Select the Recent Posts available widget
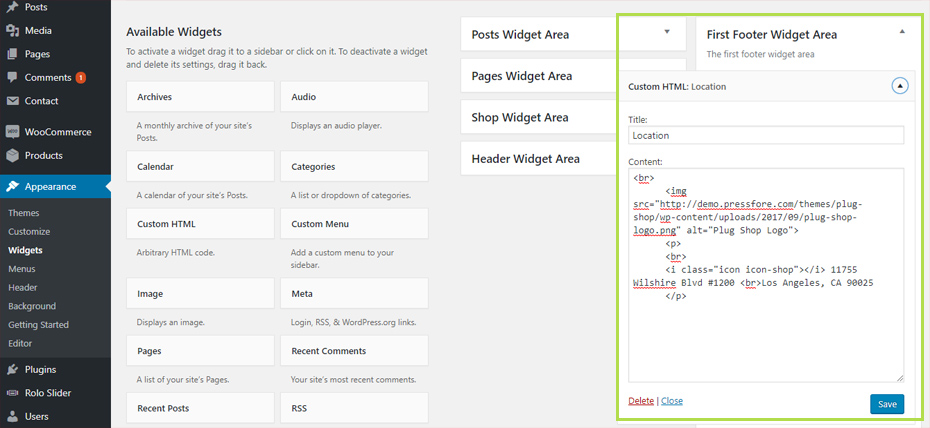Screen dimensions: 930x428 200,408
